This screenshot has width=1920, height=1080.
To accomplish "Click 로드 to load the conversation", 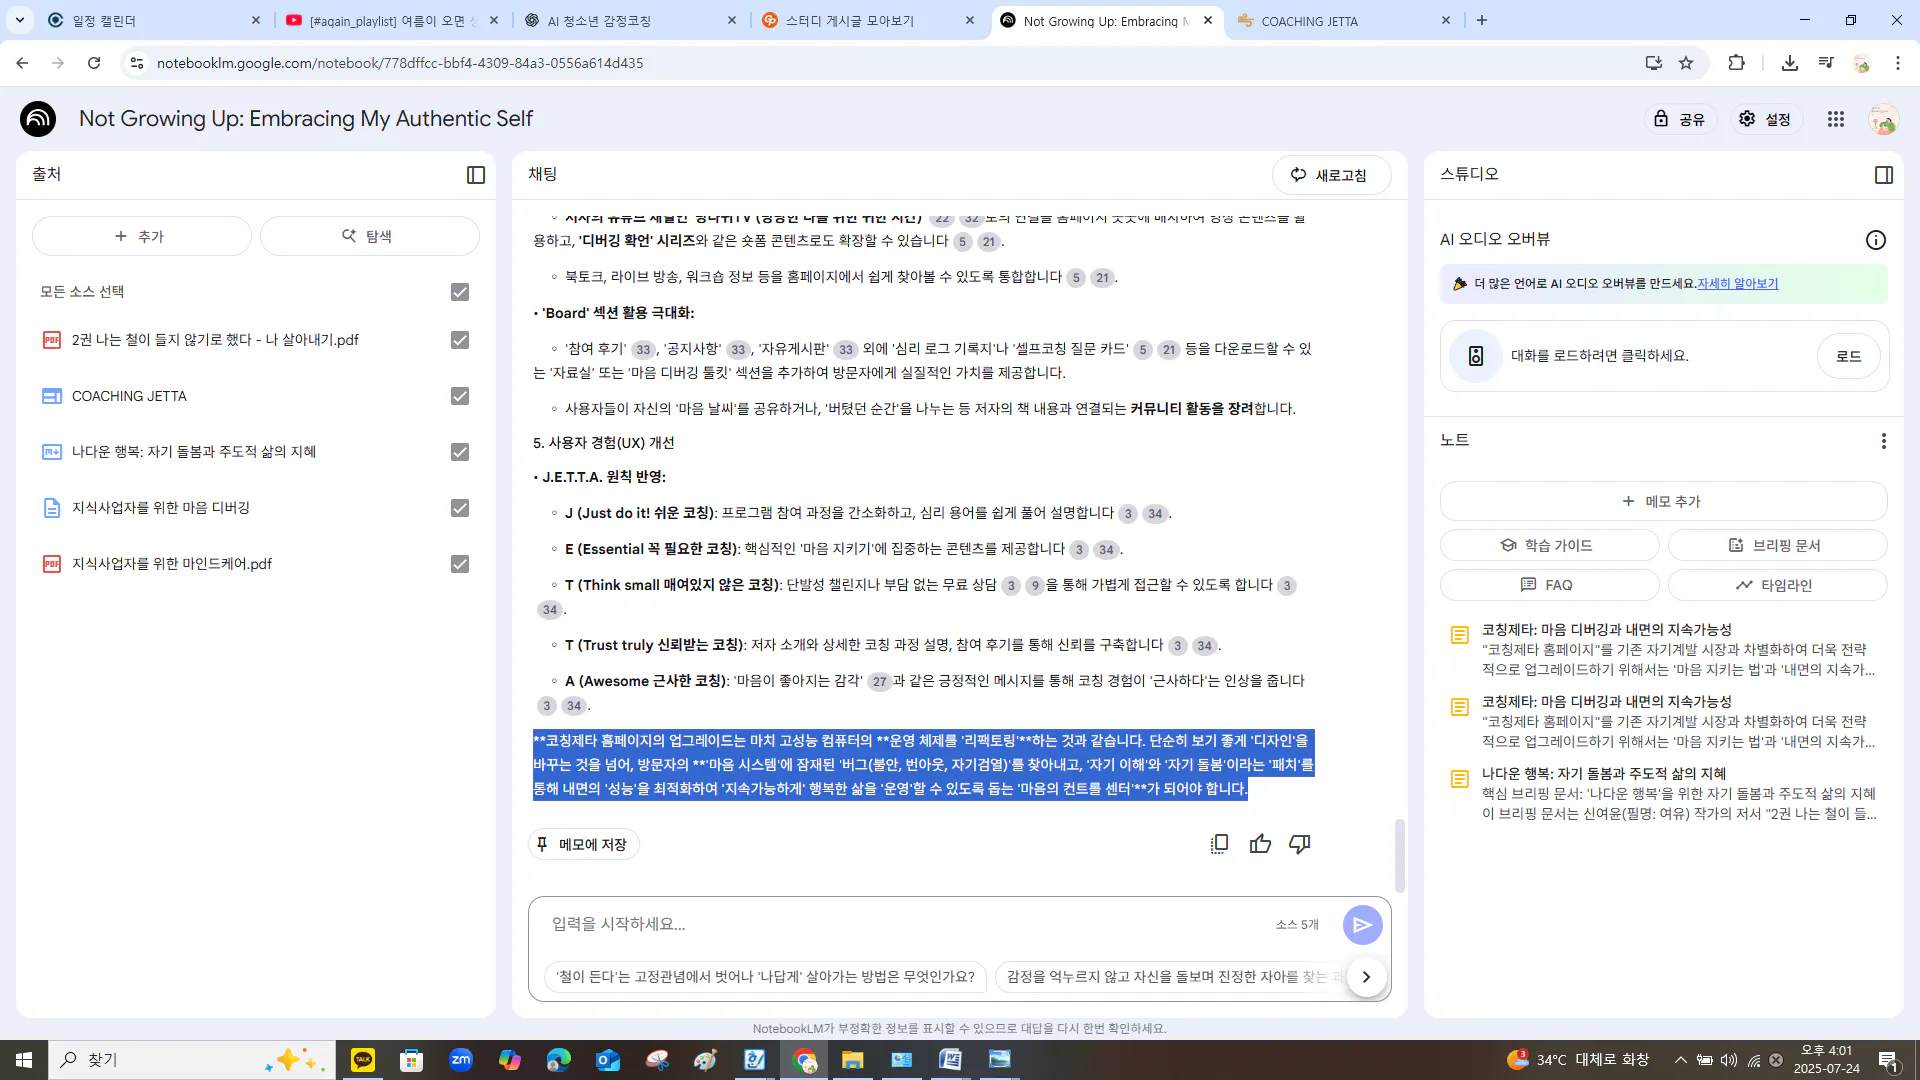I will click(1848, 356).
